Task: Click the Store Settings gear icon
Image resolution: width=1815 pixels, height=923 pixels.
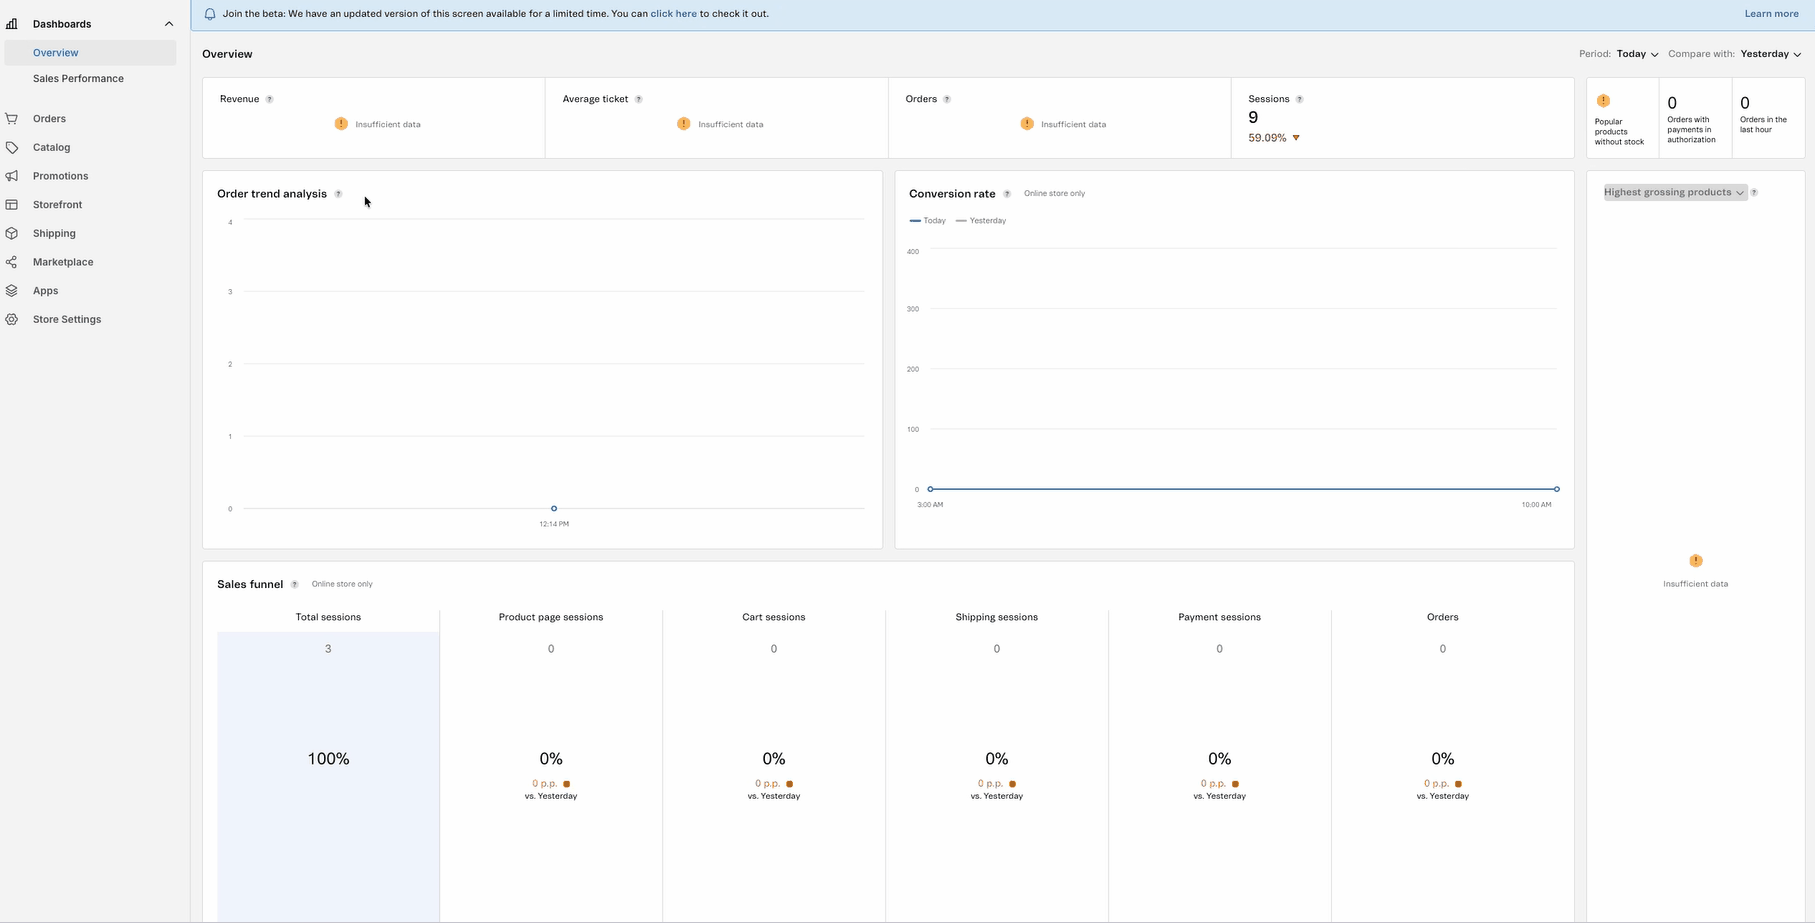Action: tap(12, 320)
